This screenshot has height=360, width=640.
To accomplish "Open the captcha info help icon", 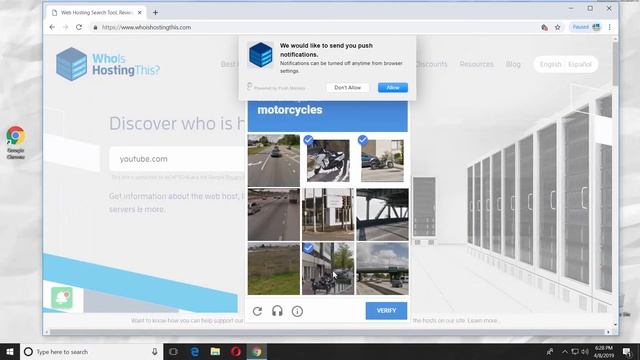I will 297,311.
